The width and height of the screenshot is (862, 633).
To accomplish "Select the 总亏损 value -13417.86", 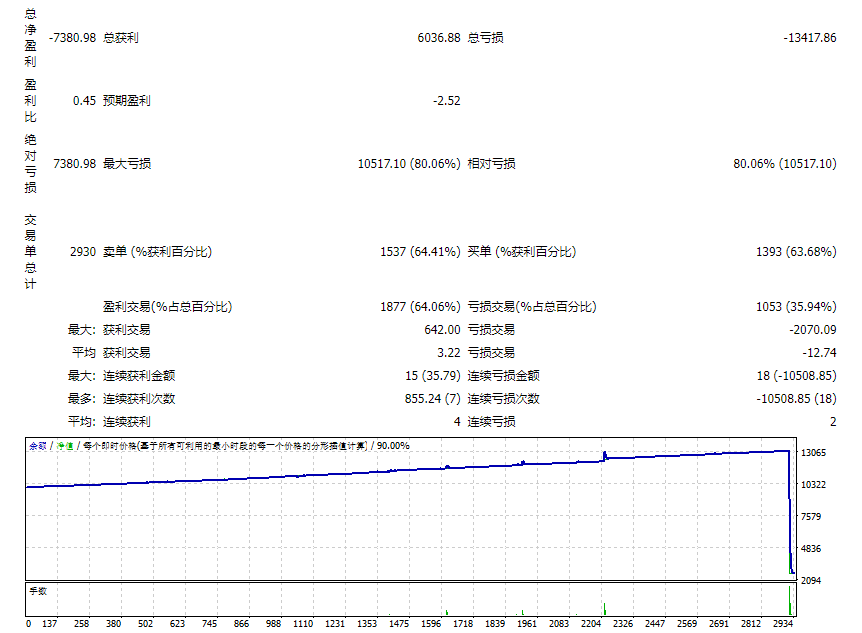I will point(812,40).
